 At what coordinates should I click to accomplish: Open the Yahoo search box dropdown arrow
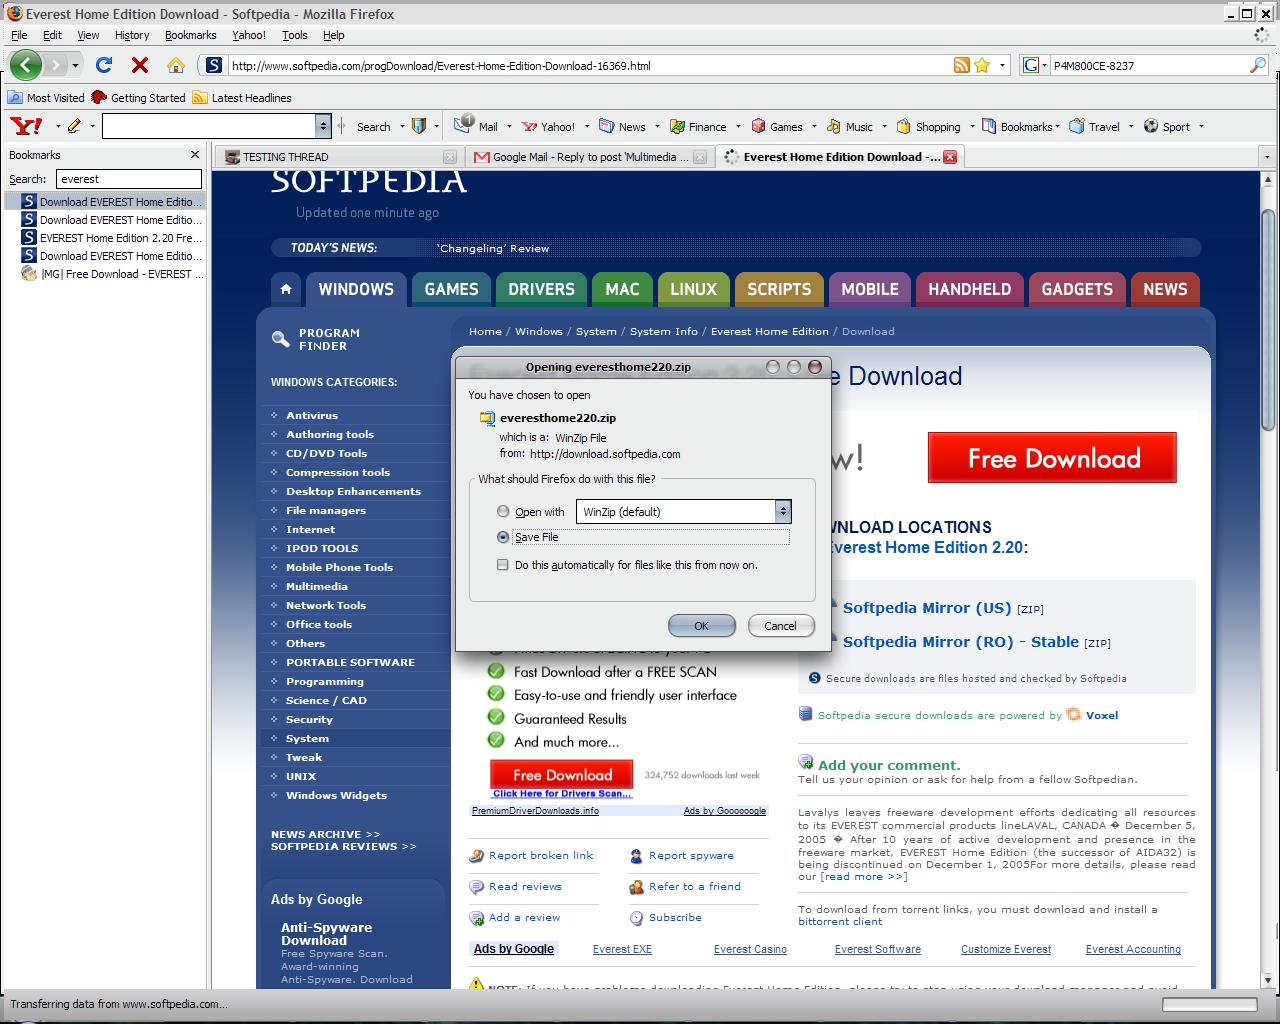tap(323, 126)
